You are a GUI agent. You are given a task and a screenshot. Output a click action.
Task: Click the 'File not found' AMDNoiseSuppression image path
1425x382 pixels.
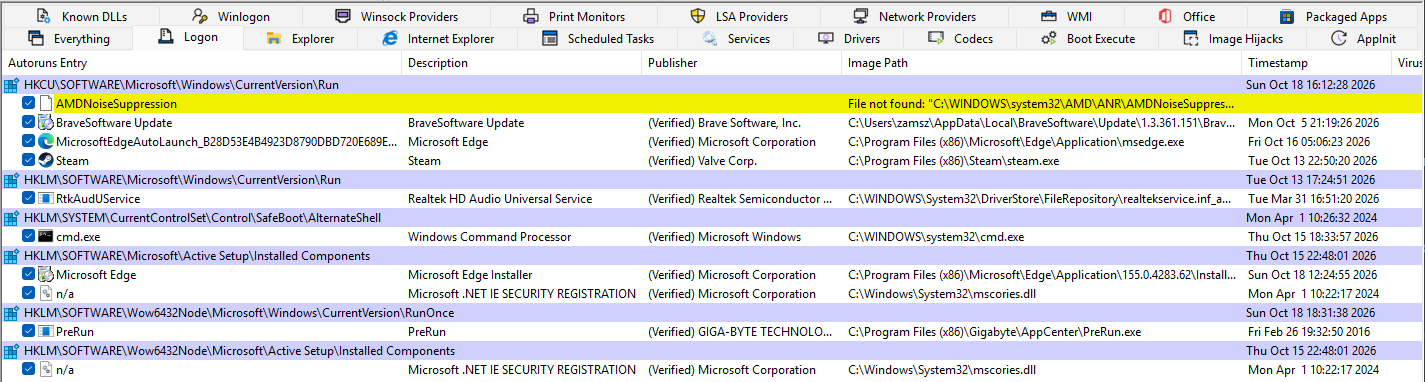1041,104
